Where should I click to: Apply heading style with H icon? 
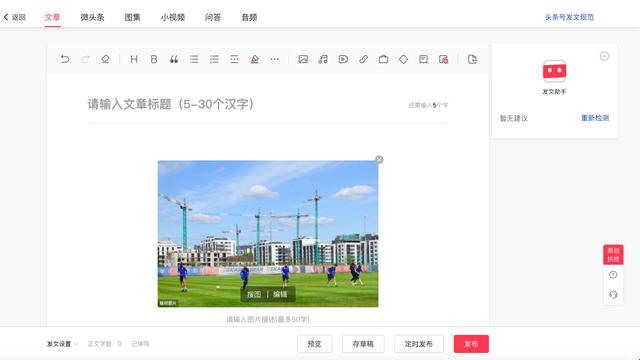[x=133, y=59]
